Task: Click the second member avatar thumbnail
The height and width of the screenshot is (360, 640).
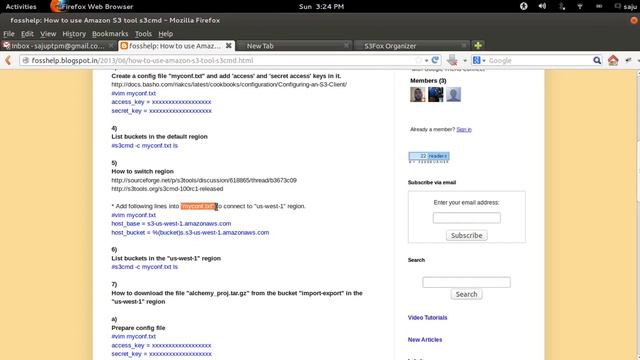Action: 436,94
